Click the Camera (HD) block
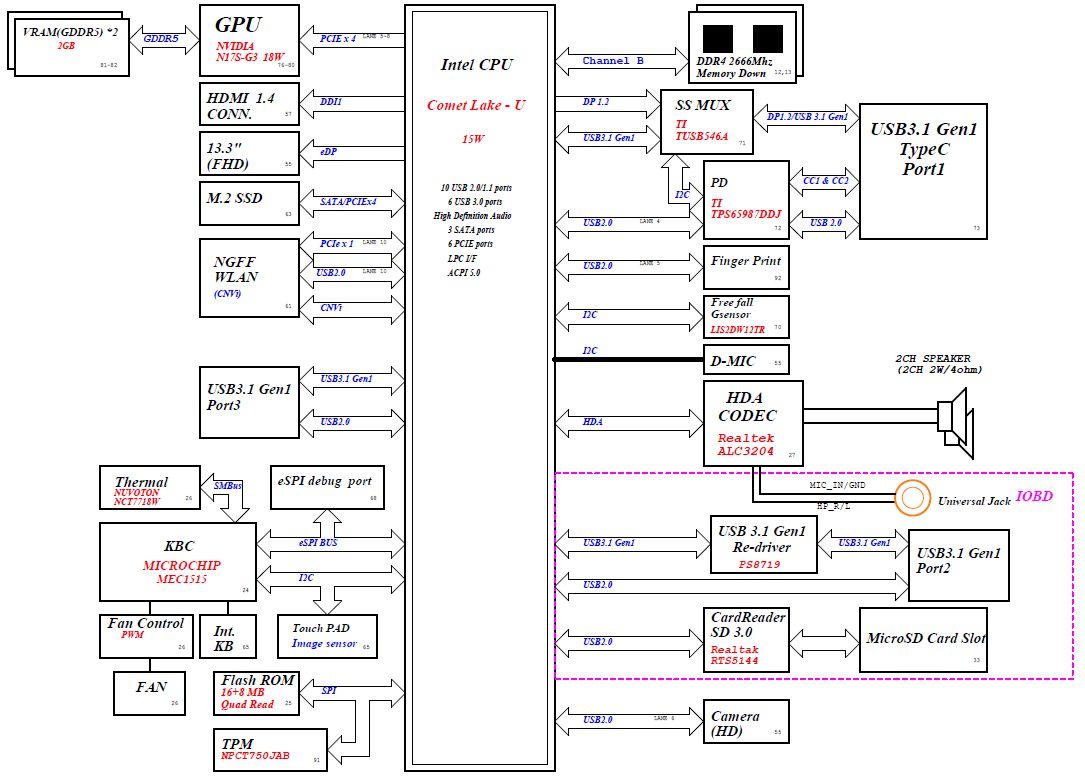Image resolution: width=1085 pixels, height=776 pixels. [745, 722]
